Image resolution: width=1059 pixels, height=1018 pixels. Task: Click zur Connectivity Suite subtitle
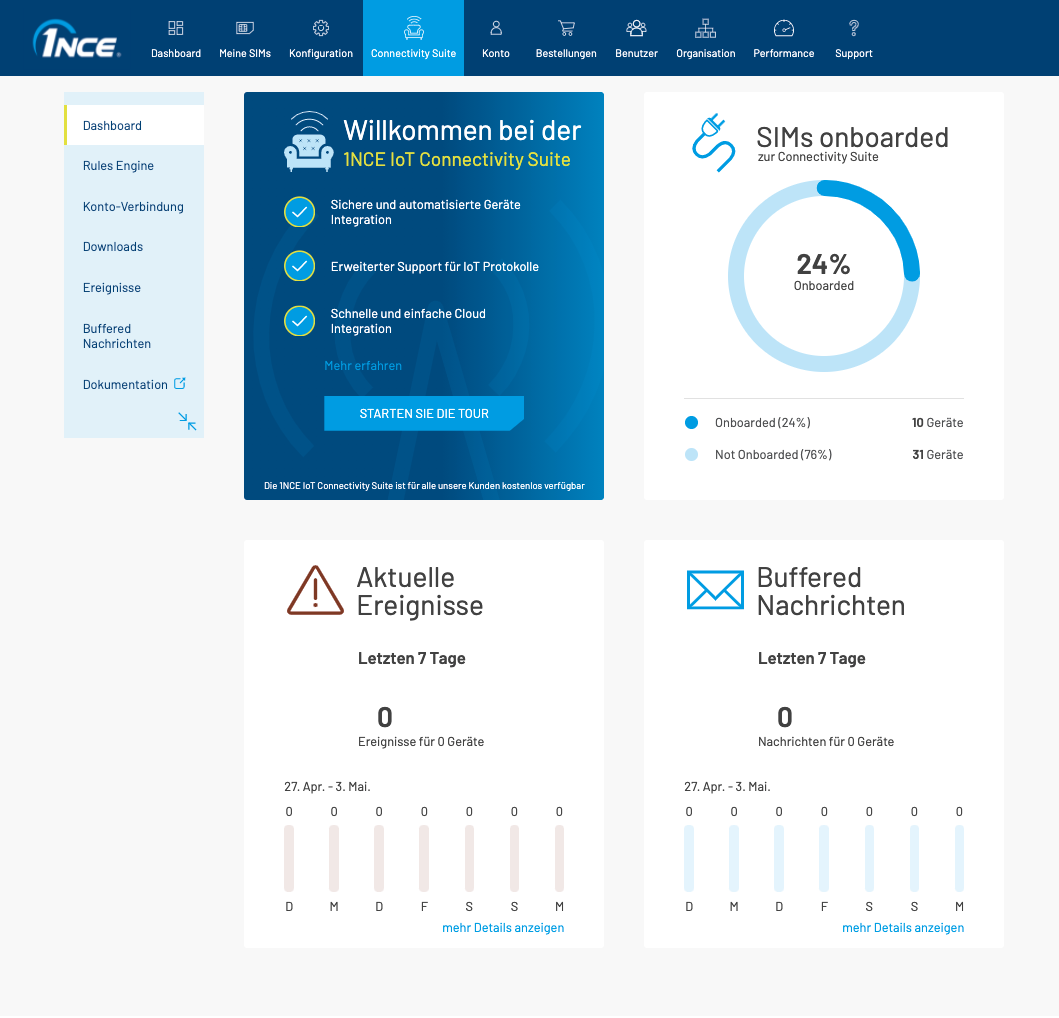tap(818, 157)
